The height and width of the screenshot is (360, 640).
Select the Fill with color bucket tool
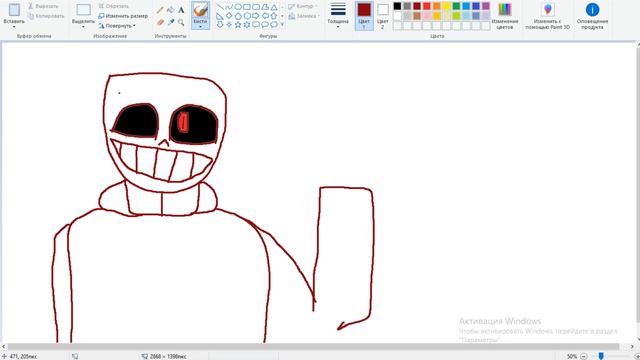[171, 10]
